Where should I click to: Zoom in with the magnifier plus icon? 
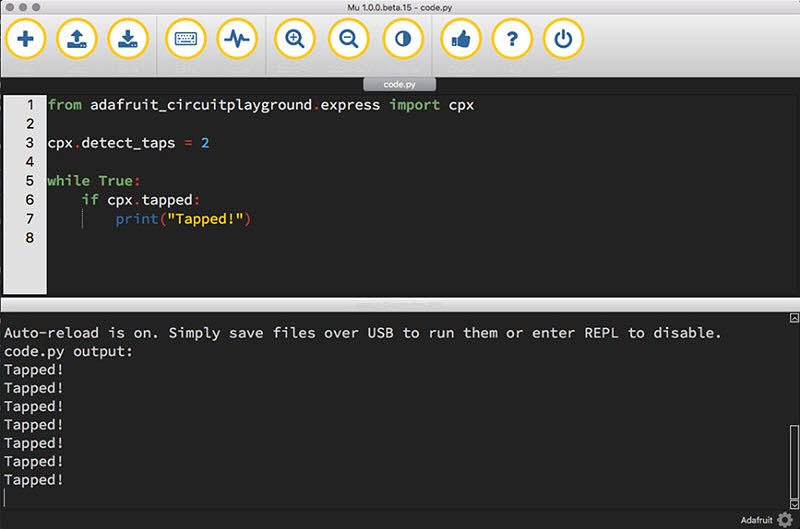pos(295,40)
